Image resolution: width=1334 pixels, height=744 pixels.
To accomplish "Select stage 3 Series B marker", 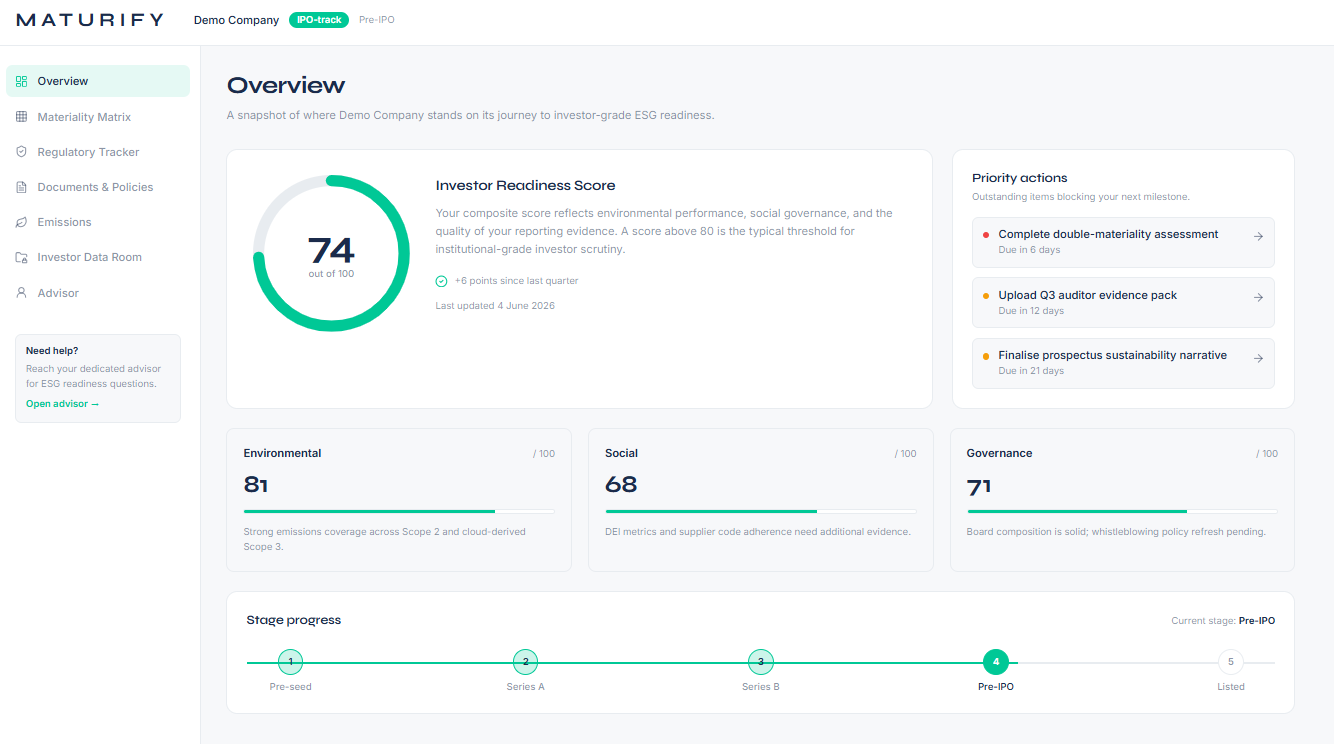I will pyautogui.click(x=761, y=662).
